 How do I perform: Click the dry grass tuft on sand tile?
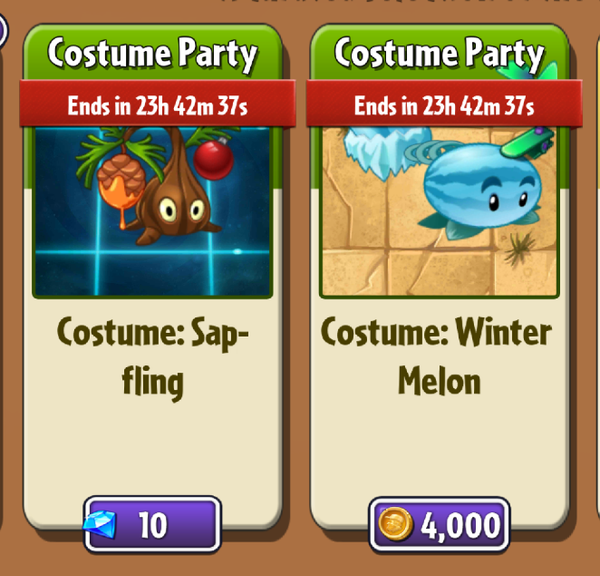tap(520, 248)
